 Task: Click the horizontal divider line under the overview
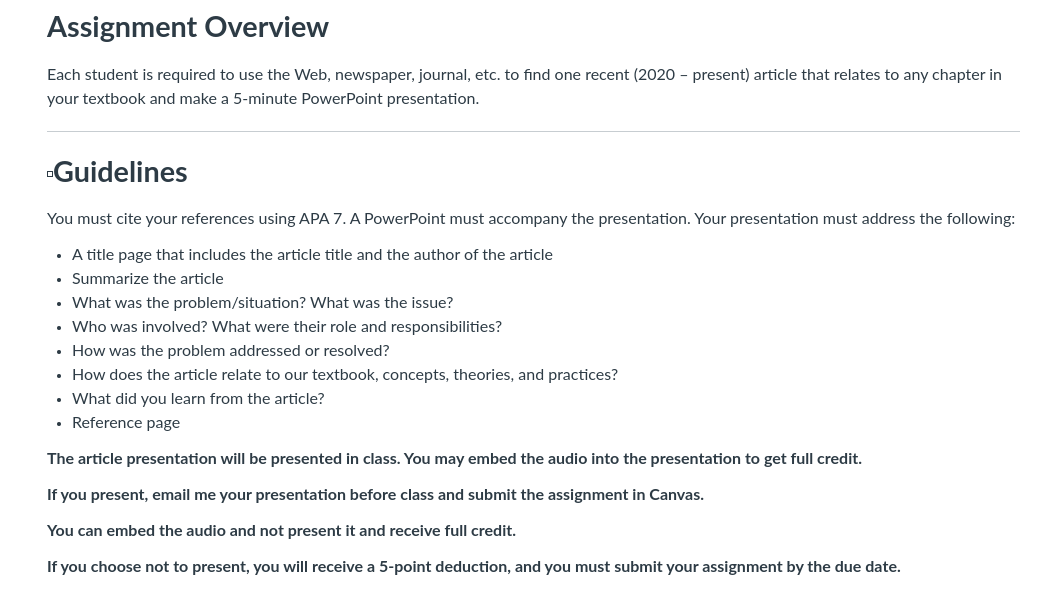coord(533,132)
